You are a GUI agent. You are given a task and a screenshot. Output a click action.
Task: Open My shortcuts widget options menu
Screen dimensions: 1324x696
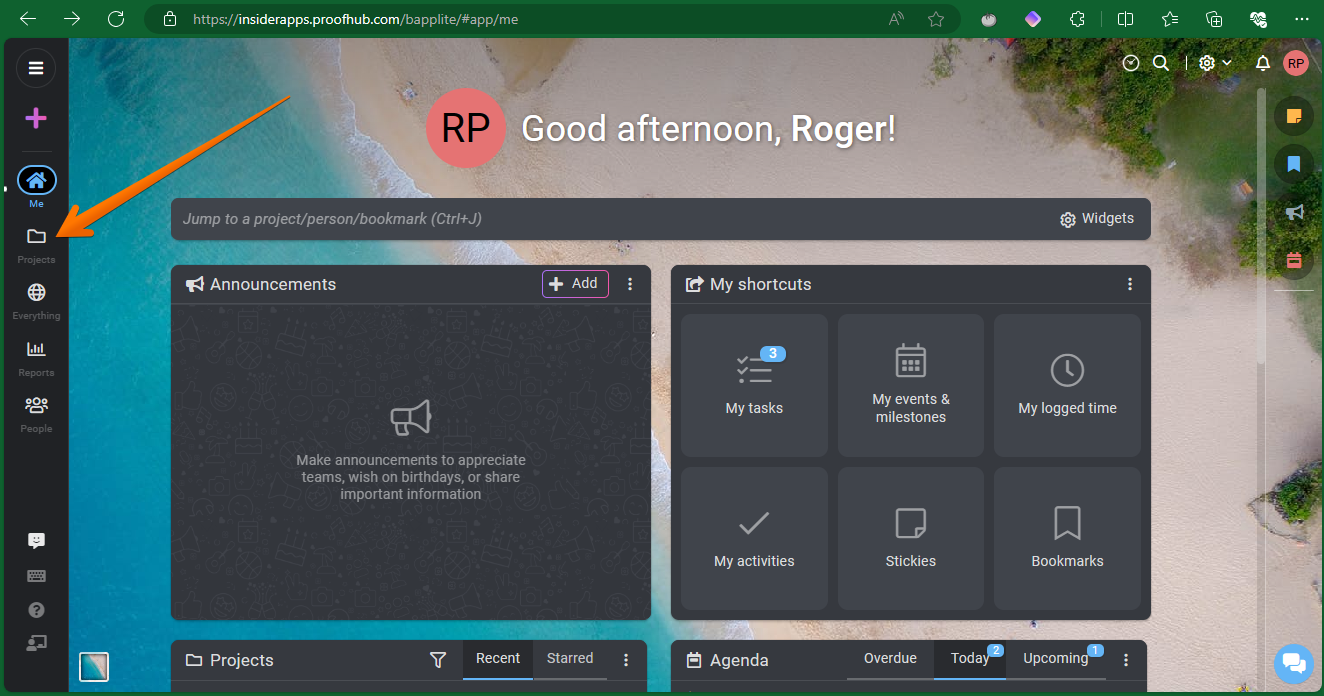[x=1130, y=284]
